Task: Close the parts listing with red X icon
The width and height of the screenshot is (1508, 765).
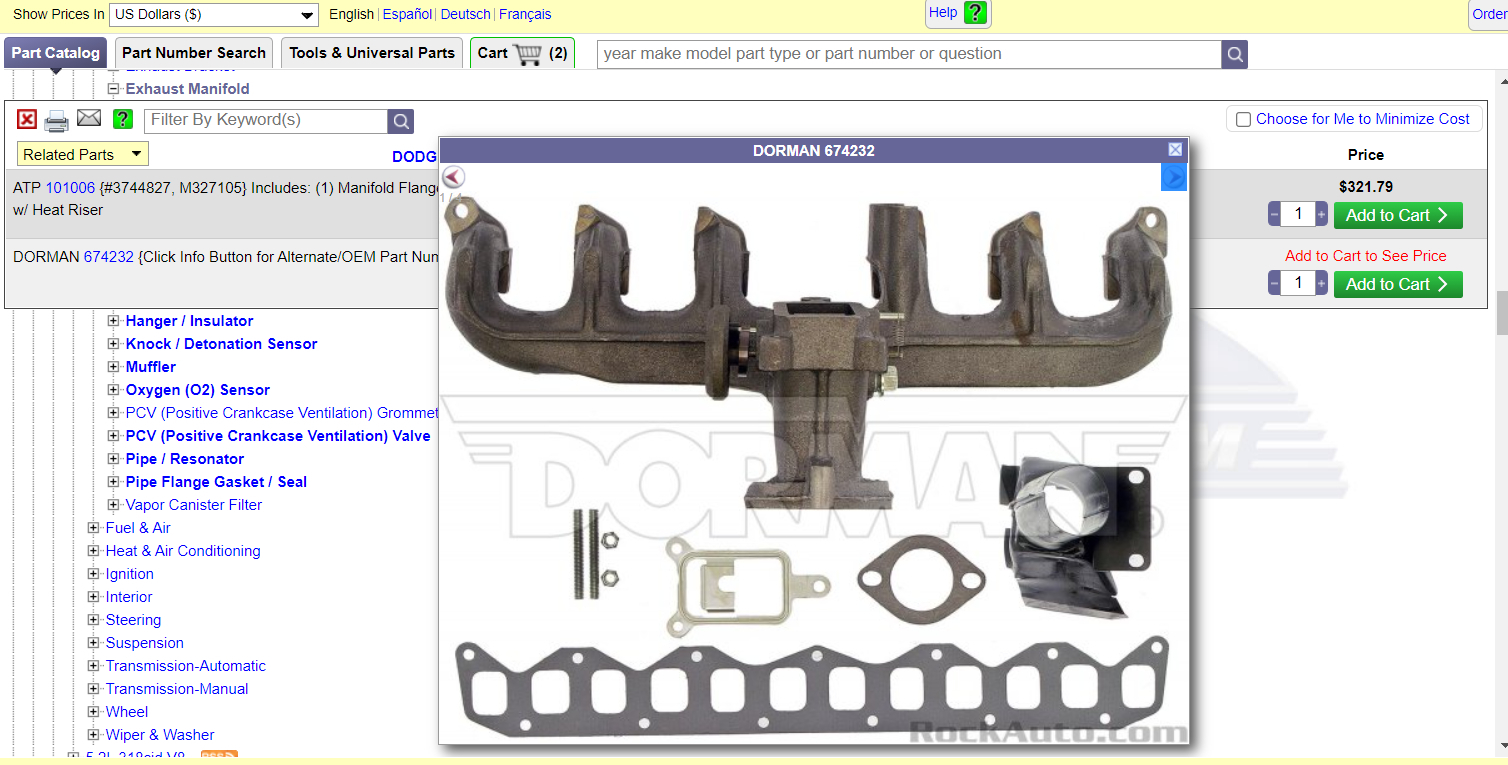Action: coord(27,120)
